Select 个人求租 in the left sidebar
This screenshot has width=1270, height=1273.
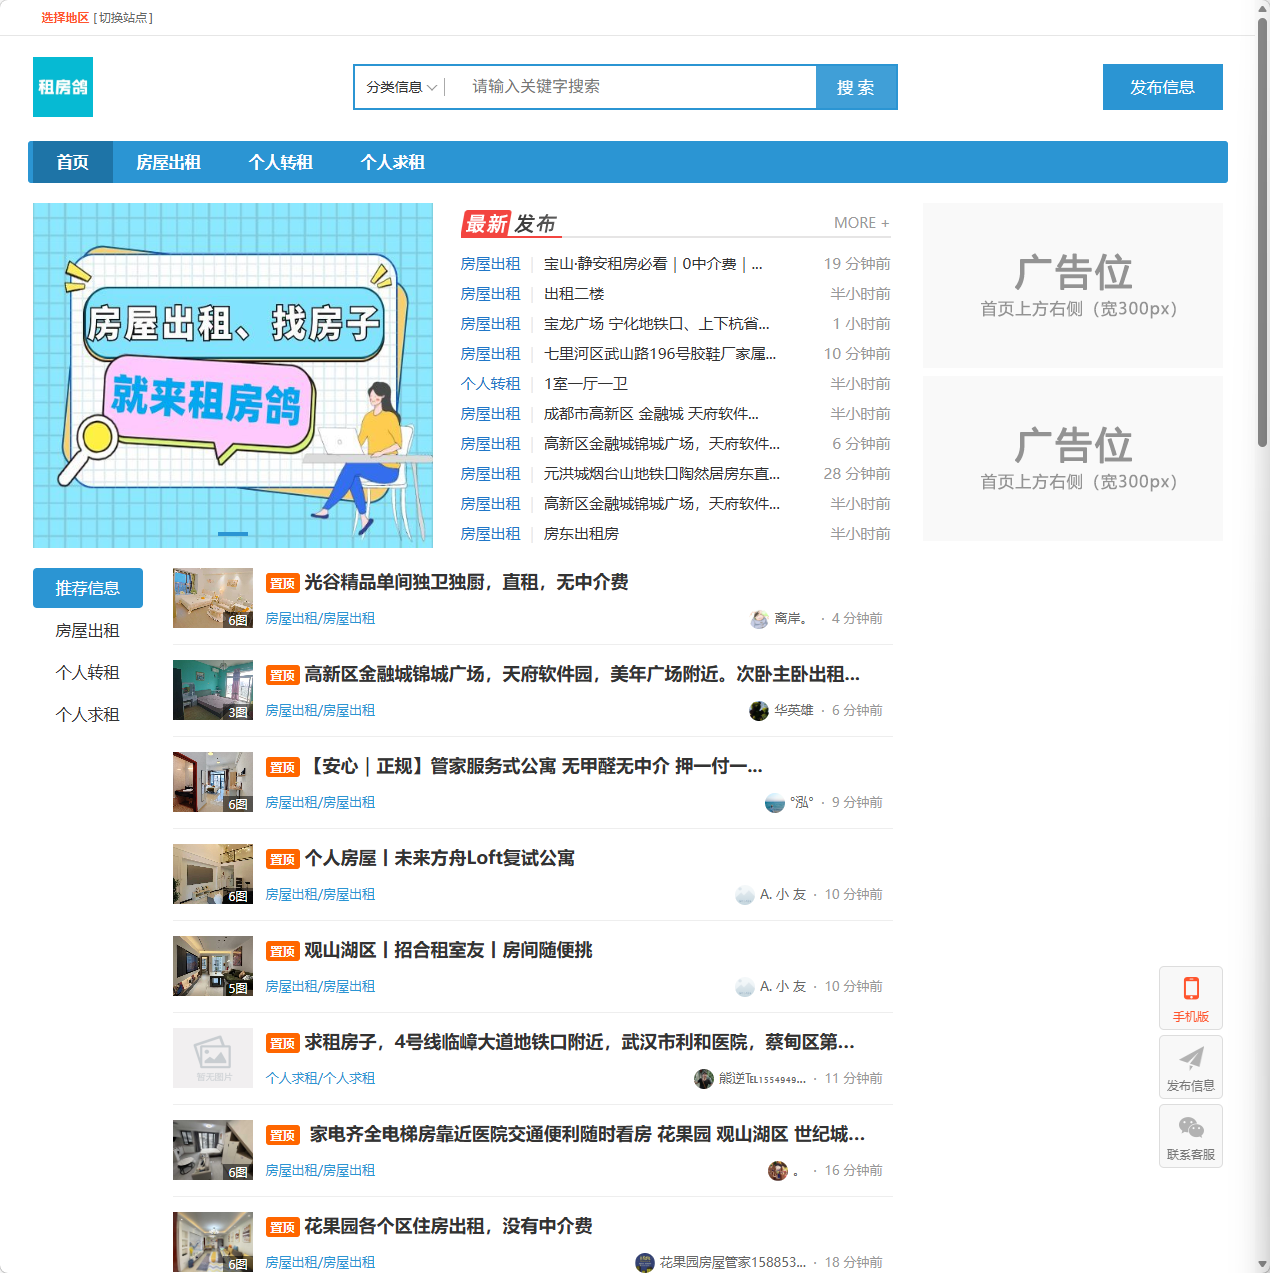(x=87, y=715)
